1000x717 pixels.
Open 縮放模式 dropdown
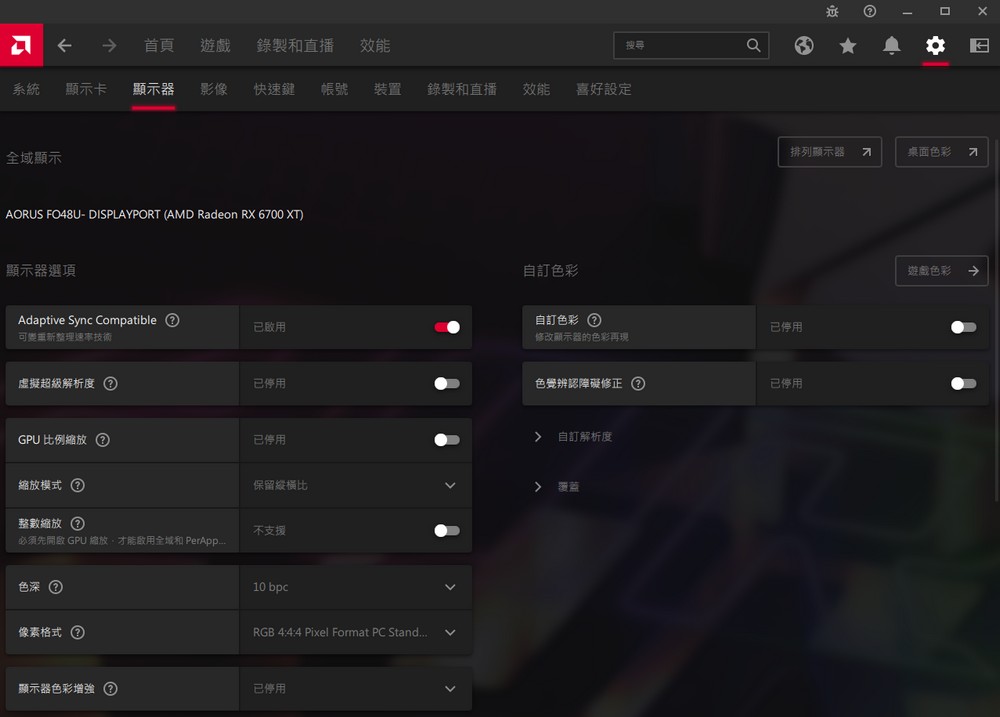(x=356, y=485)
